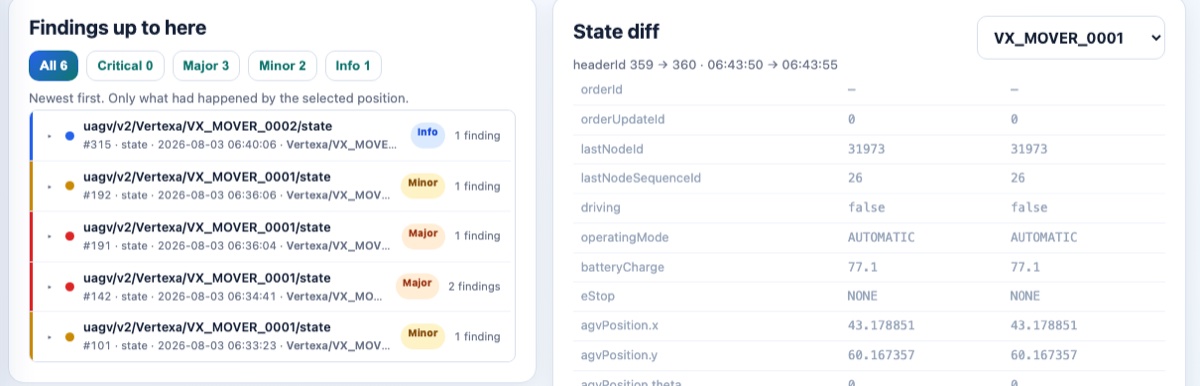1200x386 pixels.
Task: Click the 'Newest first' description text
Action: coord(218,98)
